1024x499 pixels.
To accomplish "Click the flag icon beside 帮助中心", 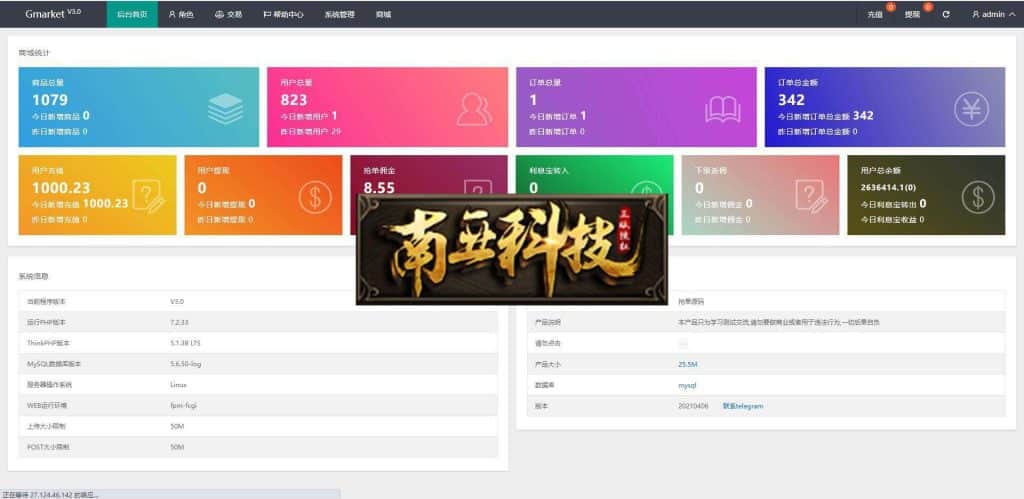I will click(x=268, y=14).
